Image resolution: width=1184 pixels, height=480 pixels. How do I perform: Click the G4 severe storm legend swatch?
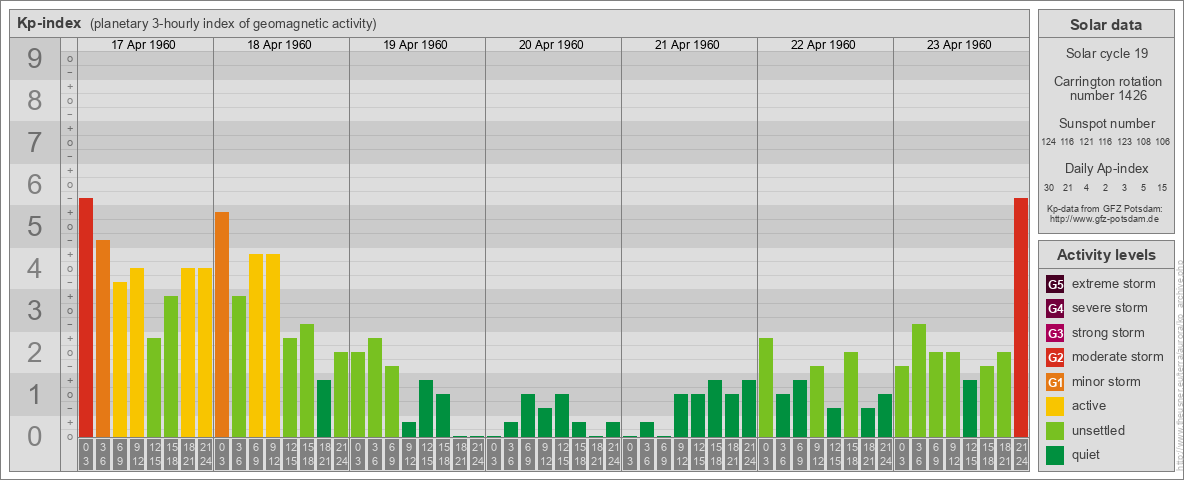click(1055, 308)
